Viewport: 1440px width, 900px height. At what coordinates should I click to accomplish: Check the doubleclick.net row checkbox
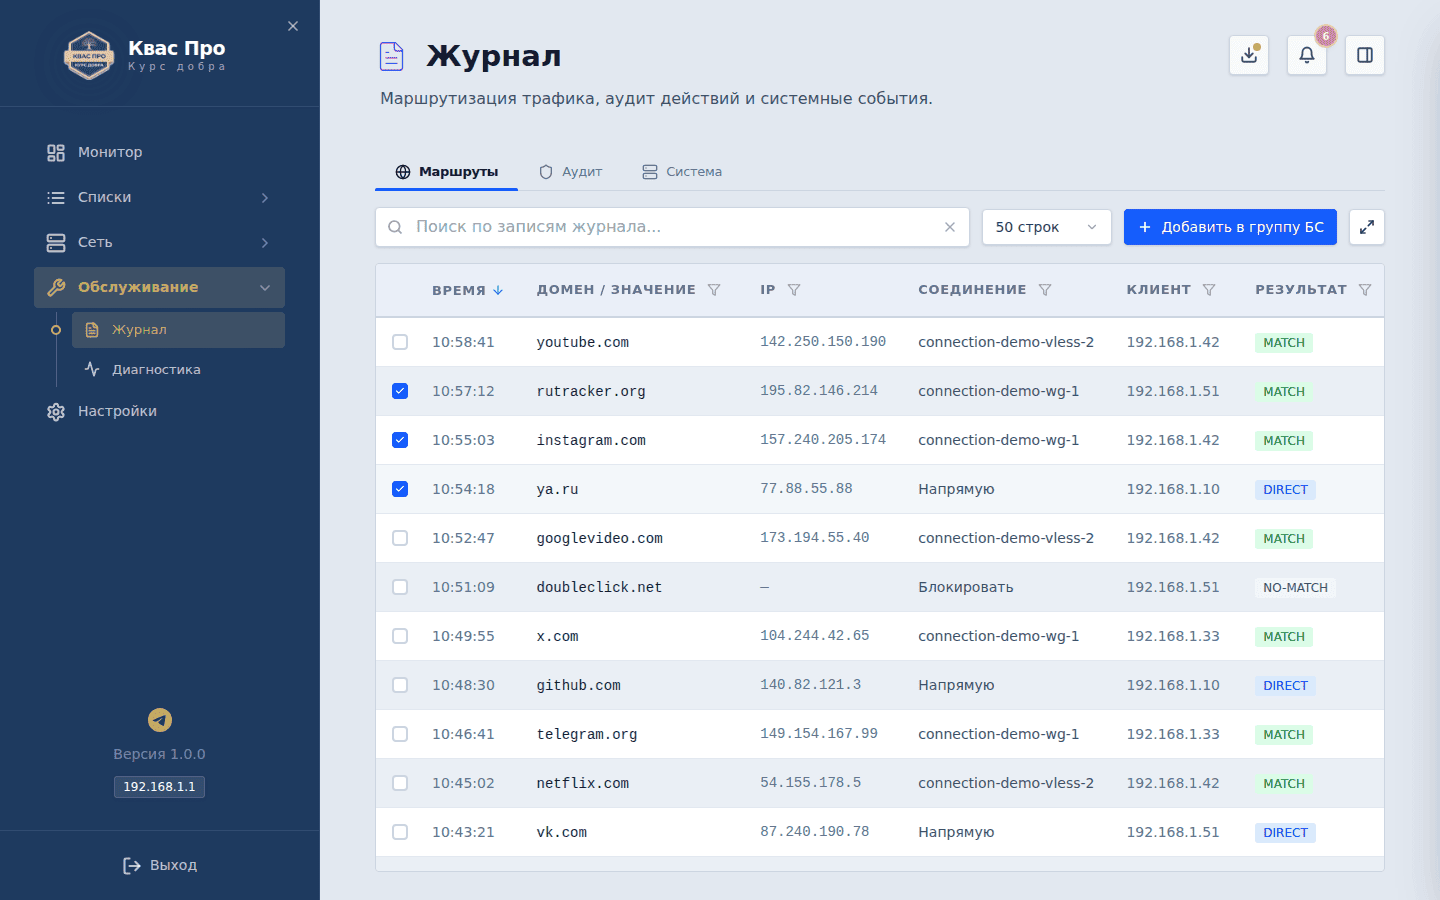[x=400, y=587]
